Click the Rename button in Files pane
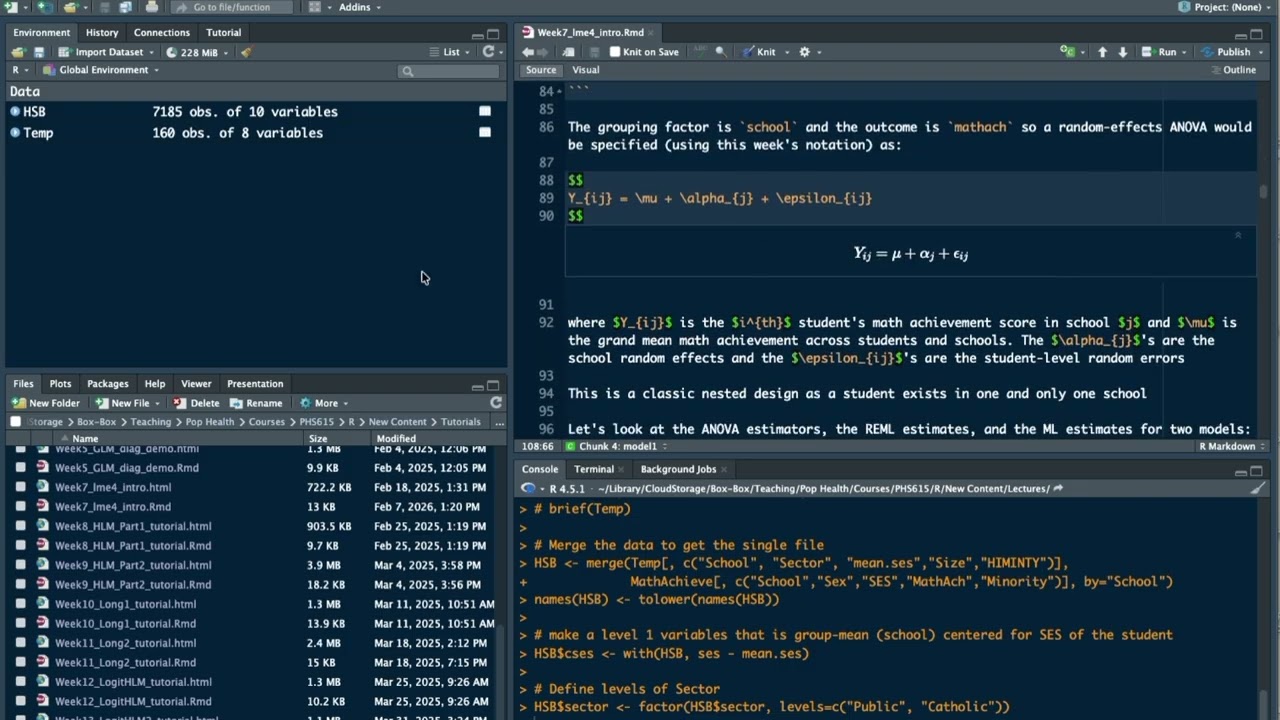1280x720 pixels. [x=256, y=403]
